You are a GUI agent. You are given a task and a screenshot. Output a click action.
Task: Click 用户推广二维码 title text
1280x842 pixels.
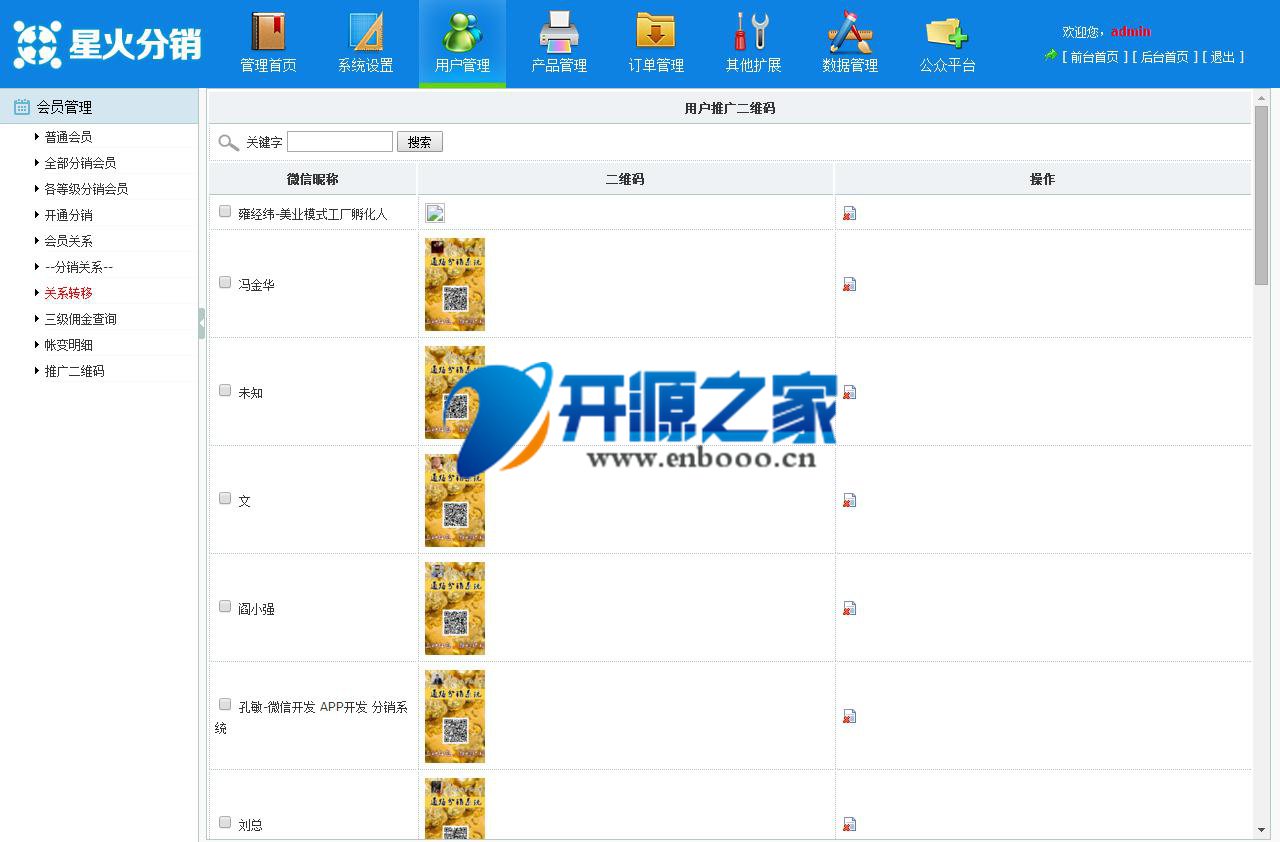(730, 108)
